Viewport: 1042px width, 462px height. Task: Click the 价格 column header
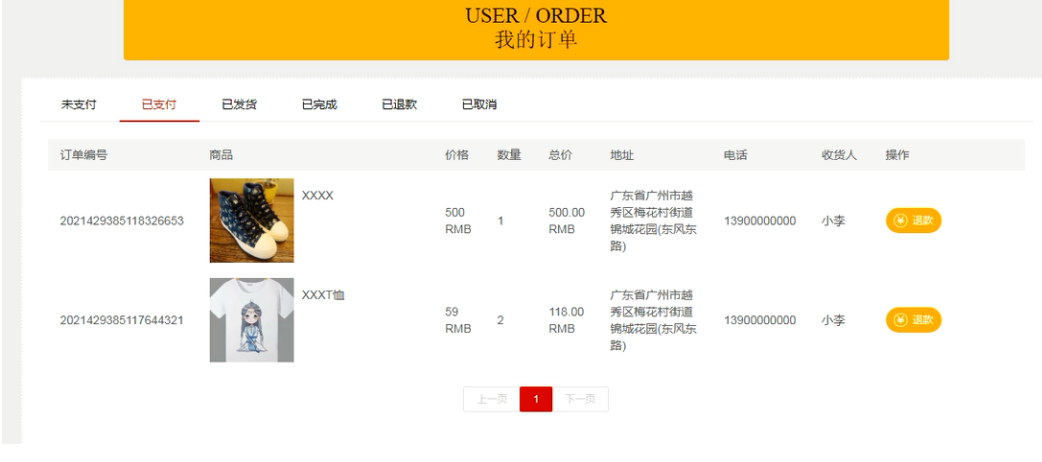pyautogui.click(x=457, y=155)
